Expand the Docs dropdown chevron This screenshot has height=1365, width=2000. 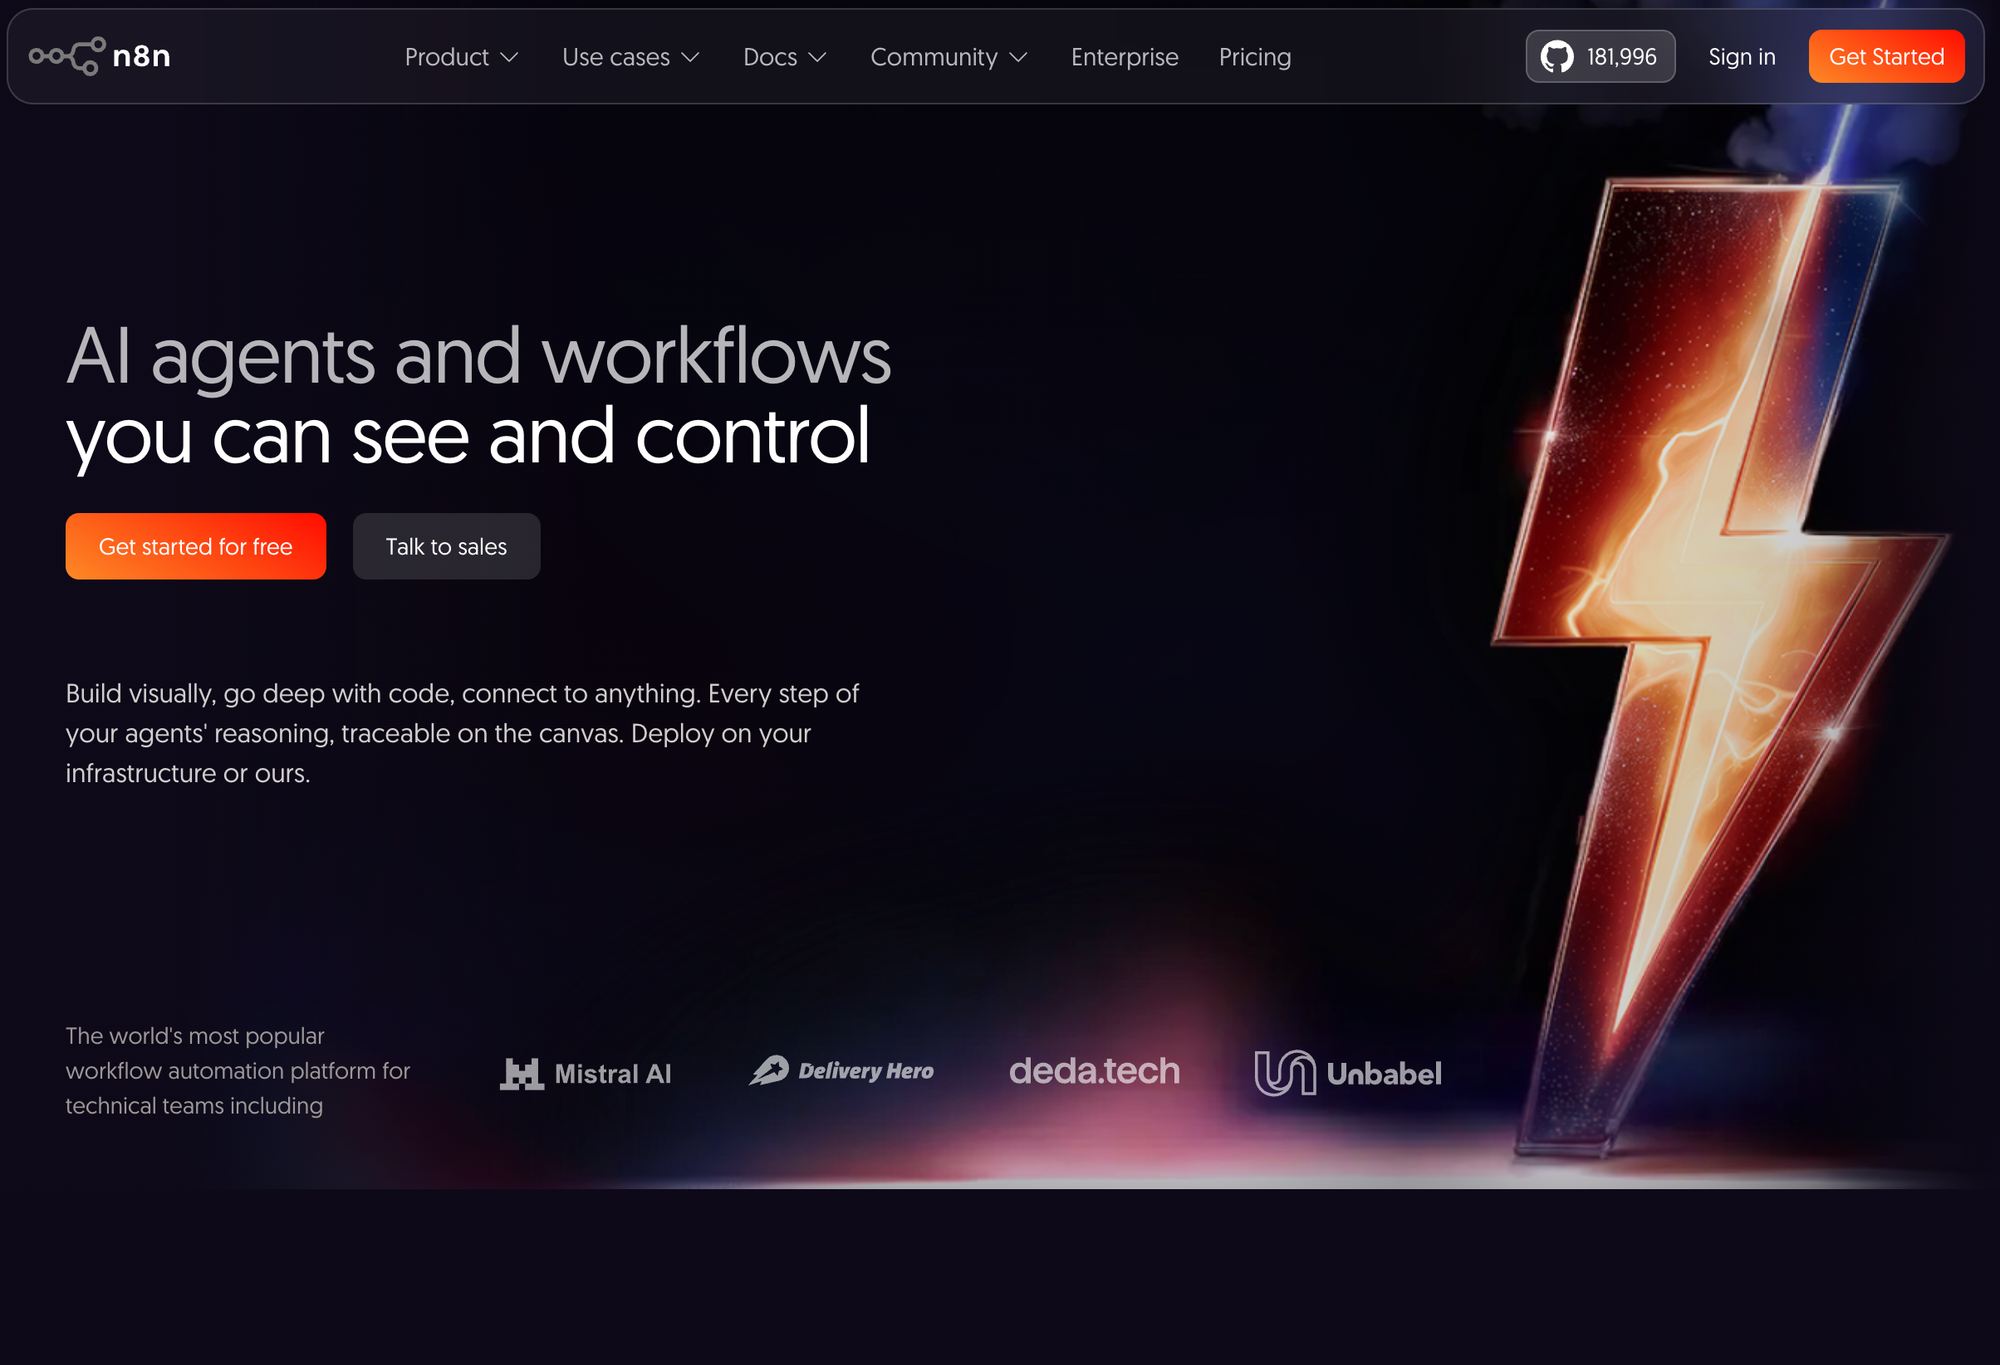817,58
